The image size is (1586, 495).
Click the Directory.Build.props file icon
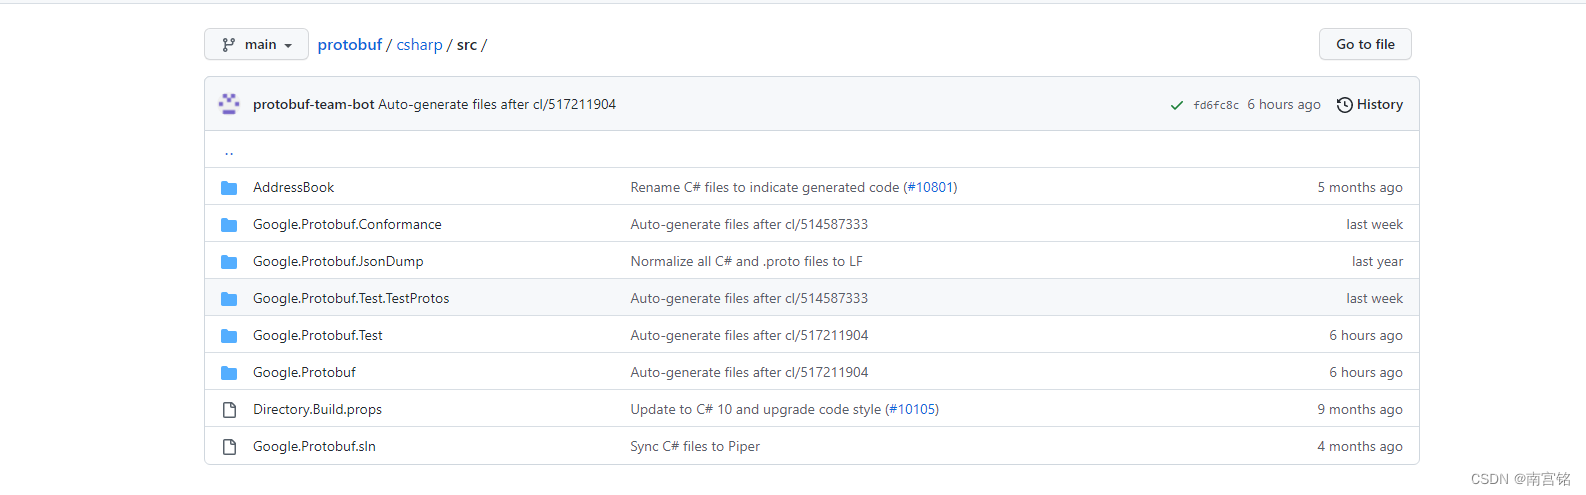pyautogui.click(x=229, y=410)
